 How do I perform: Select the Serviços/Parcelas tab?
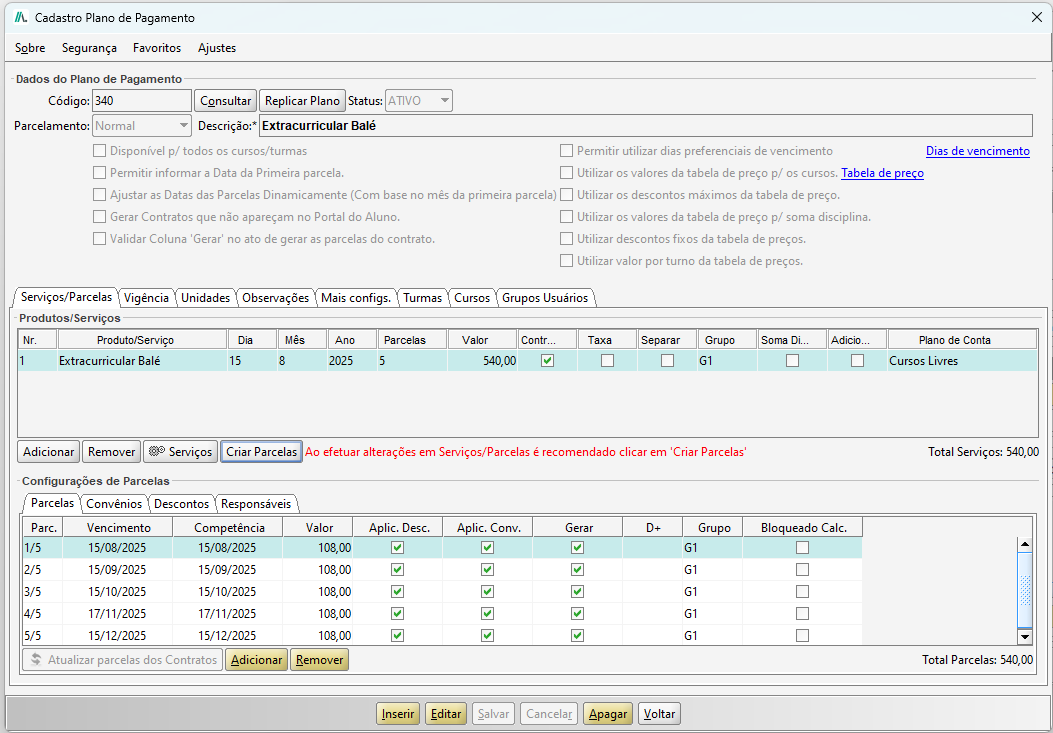[x=66, y=297]
